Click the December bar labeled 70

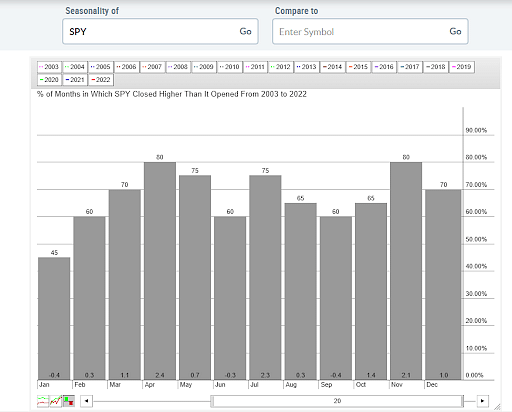[x=443, y=284]
